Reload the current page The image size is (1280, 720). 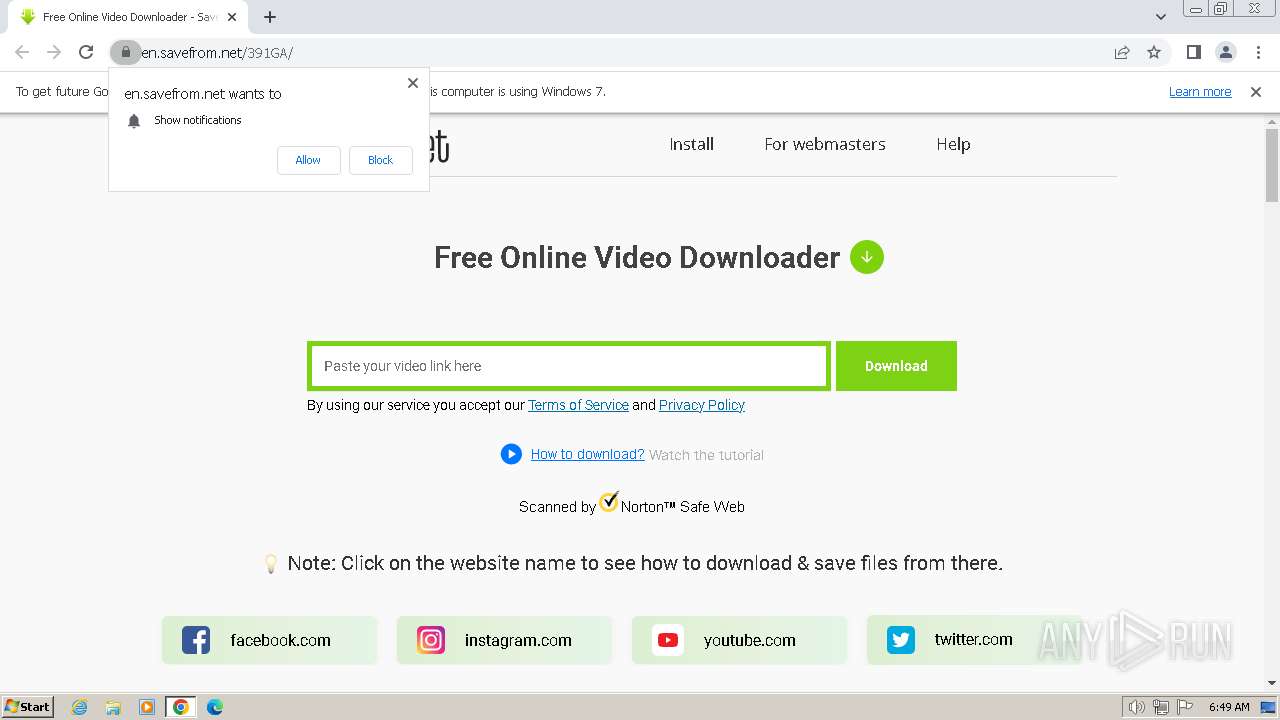click(x=86, y=52)
